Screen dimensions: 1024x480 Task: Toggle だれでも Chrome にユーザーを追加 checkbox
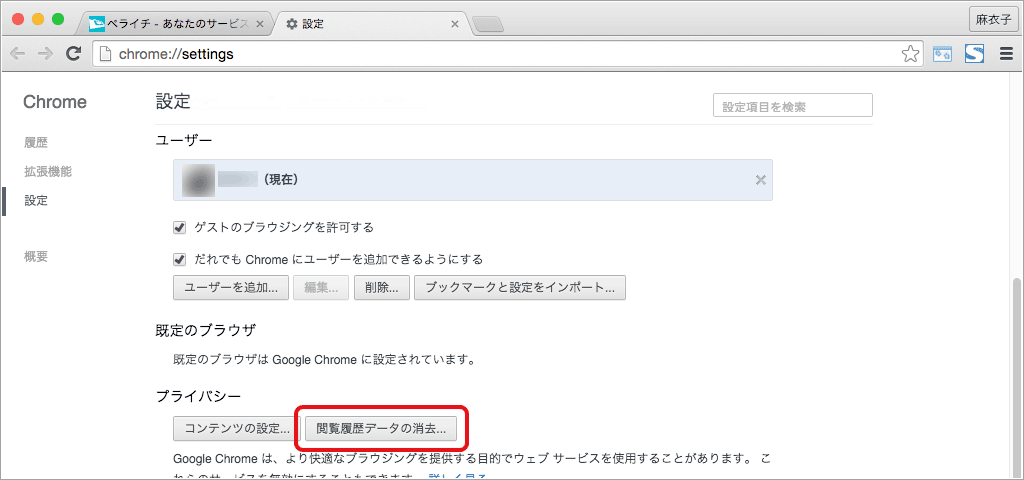click(180, 259)
